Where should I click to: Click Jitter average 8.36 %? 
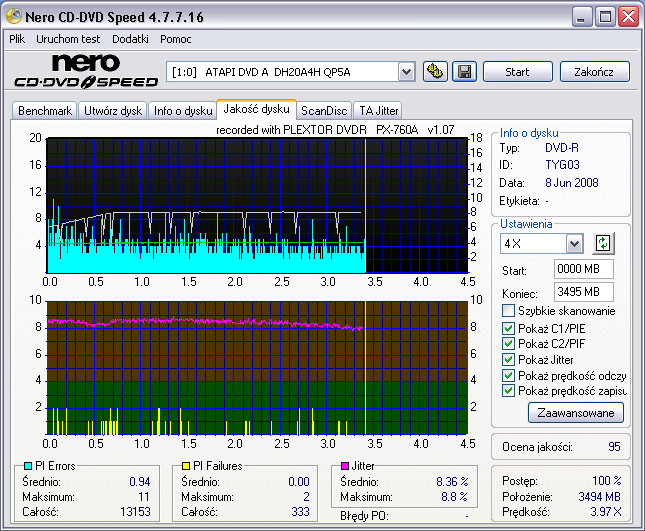(452, 481)
